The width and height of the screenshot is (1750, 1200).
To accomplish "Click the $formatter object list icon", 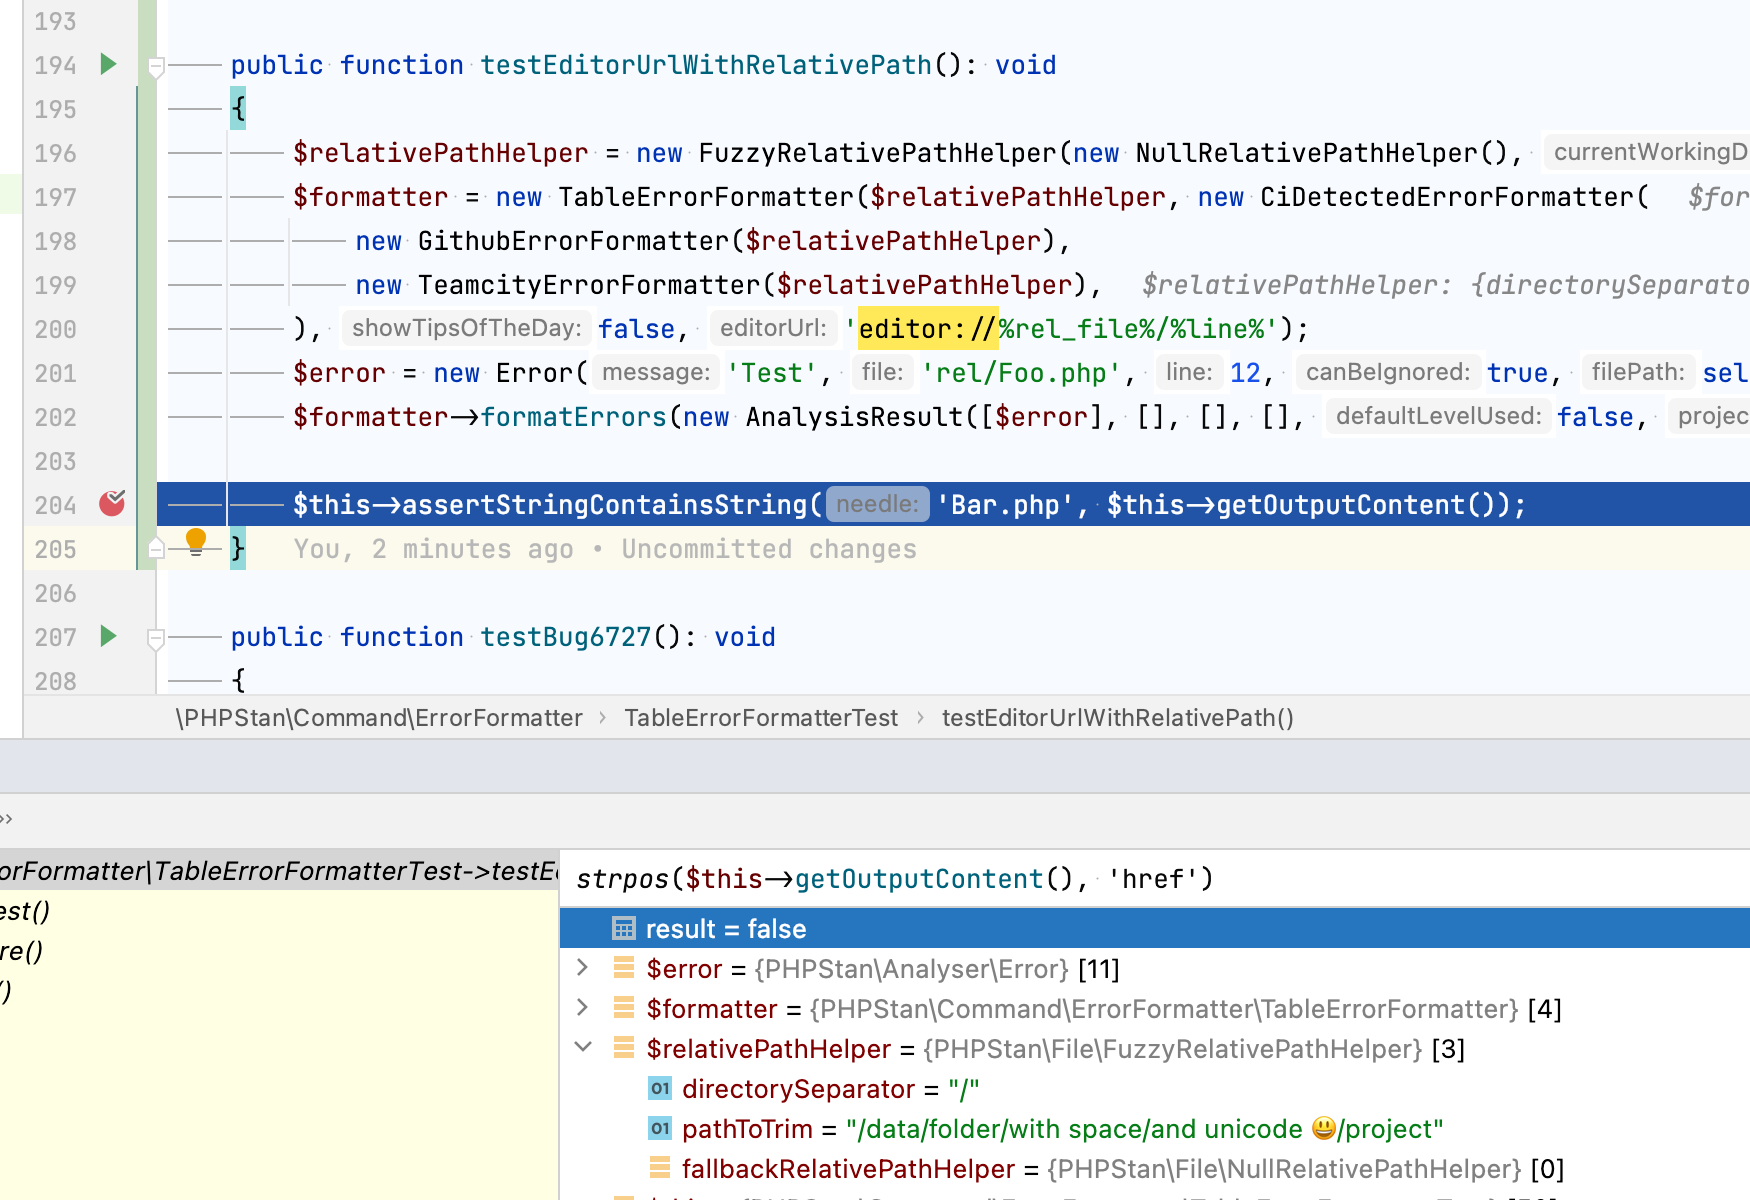I will pyautogui.click(x=624, y=1007).
